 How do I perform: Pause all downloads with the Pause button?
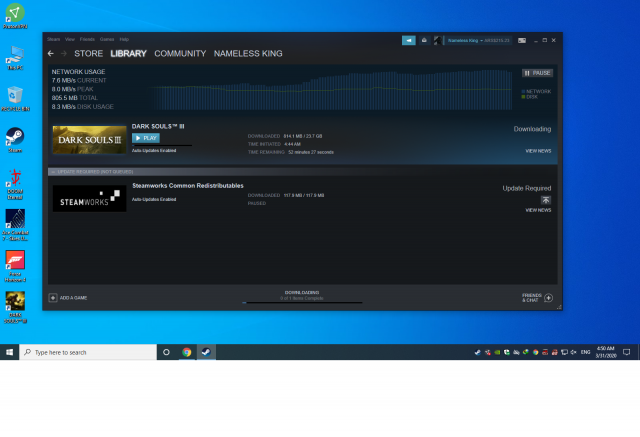point(537,73)
